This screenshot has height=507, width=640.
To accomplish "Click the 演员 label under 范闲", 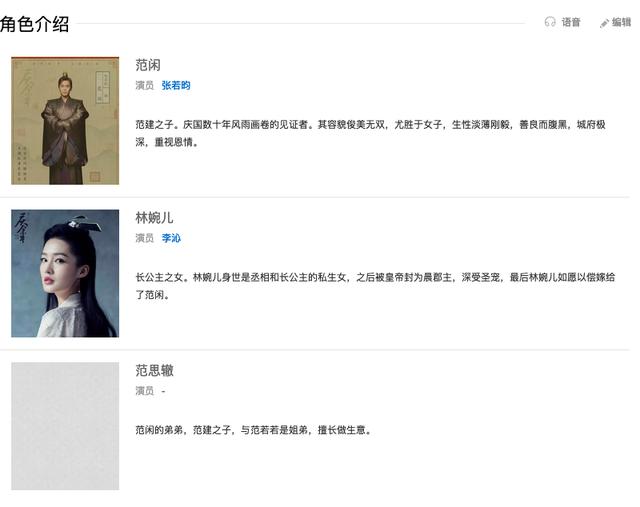I will tap(144, 85).
